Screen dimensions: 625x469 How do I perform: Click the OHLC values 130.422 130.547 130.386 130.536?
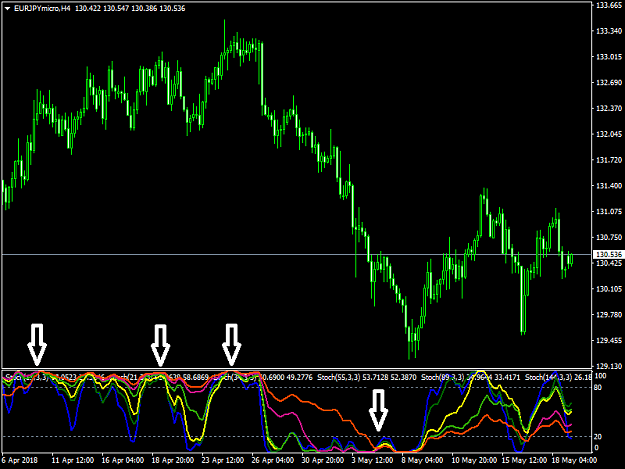pos(130,8)
